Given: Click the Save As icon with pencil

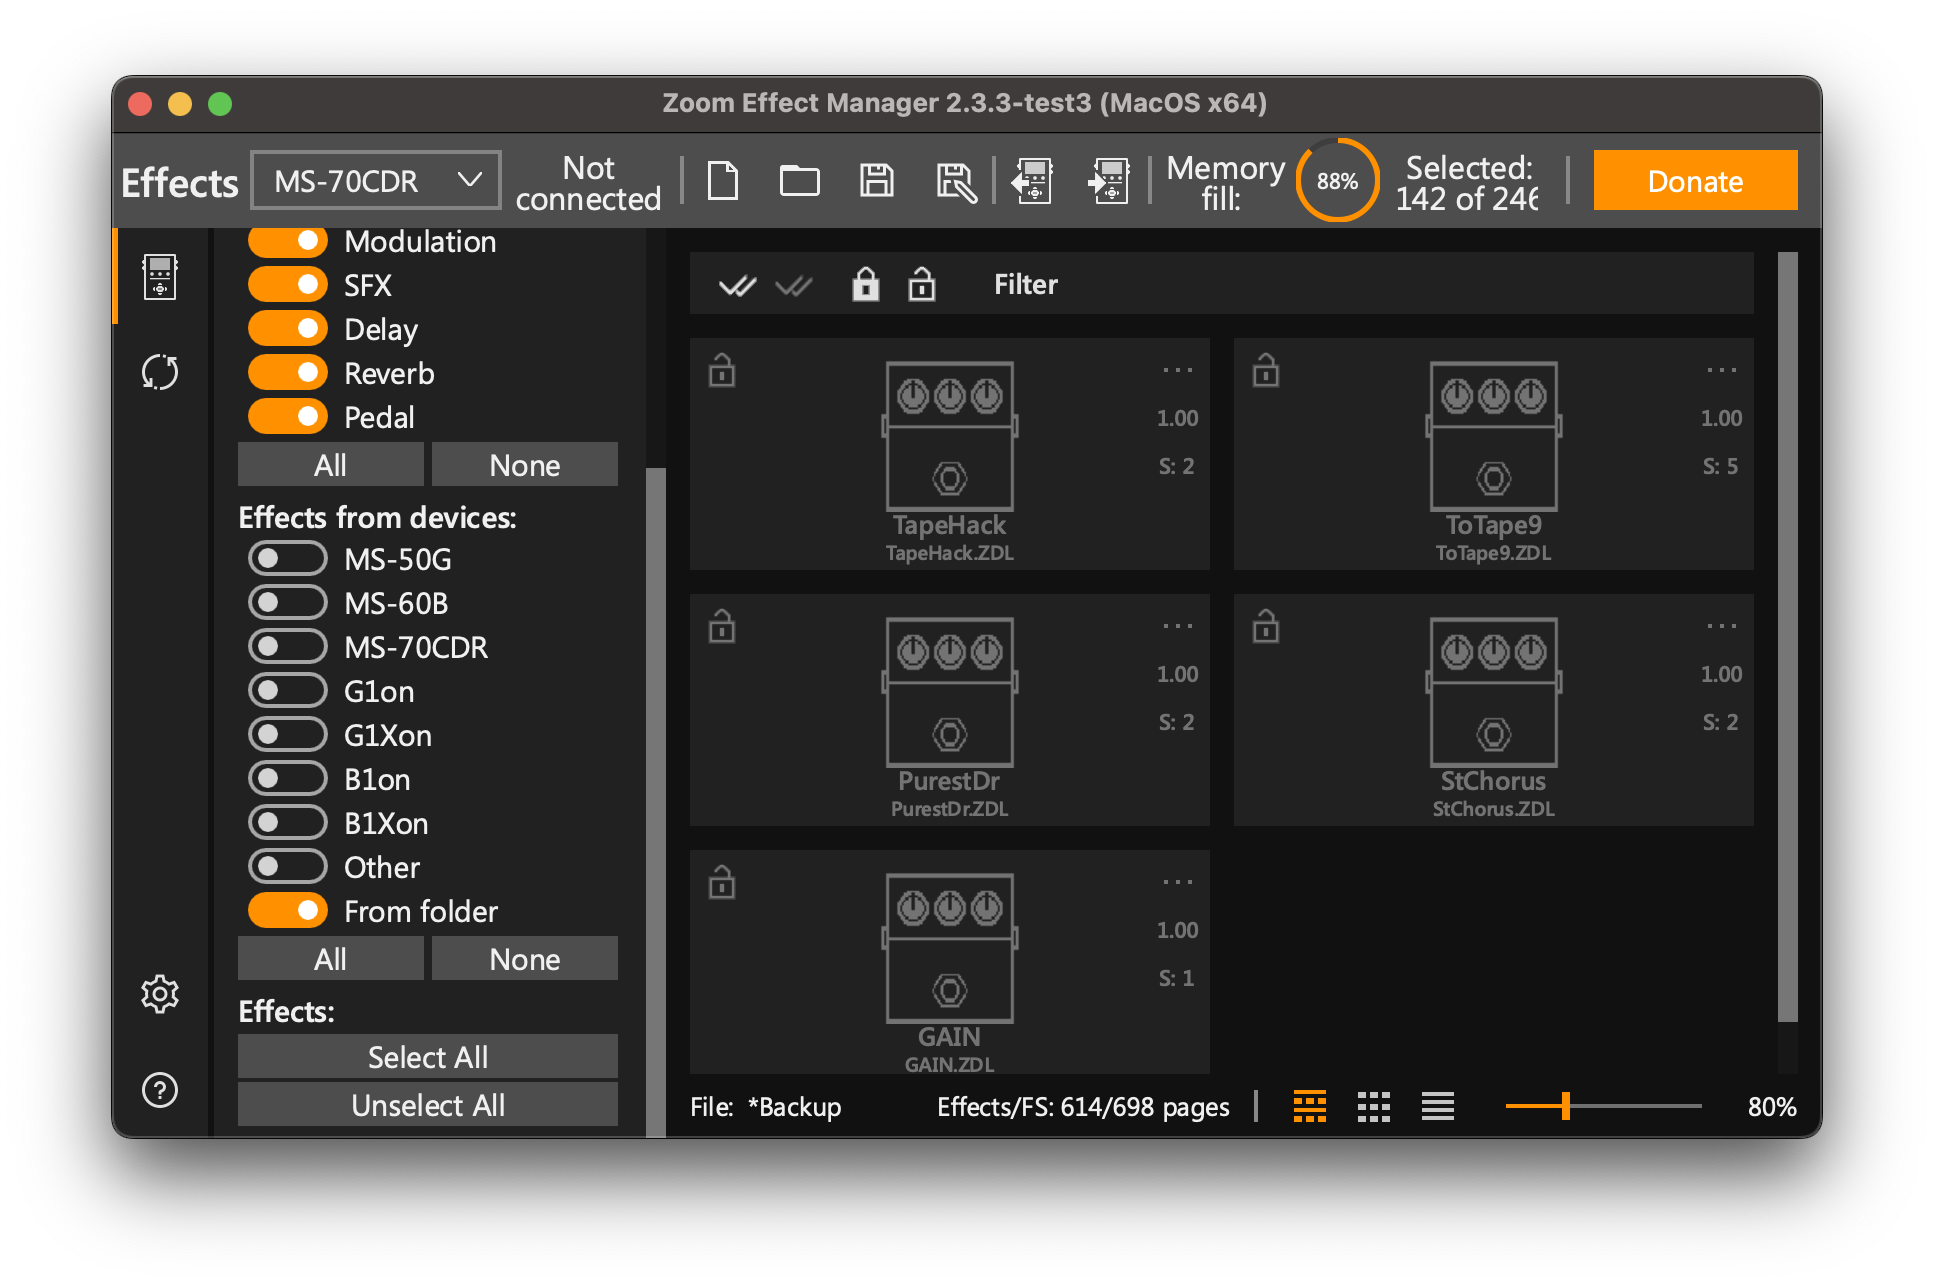Looking at the screenshot, I should tap(955, 182).
